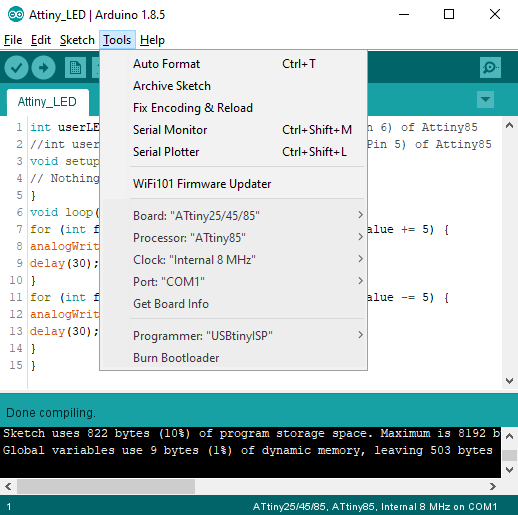Launch WiFi101 Firmware Updater
Screen dimensions: 518x515
coord(233,184)
